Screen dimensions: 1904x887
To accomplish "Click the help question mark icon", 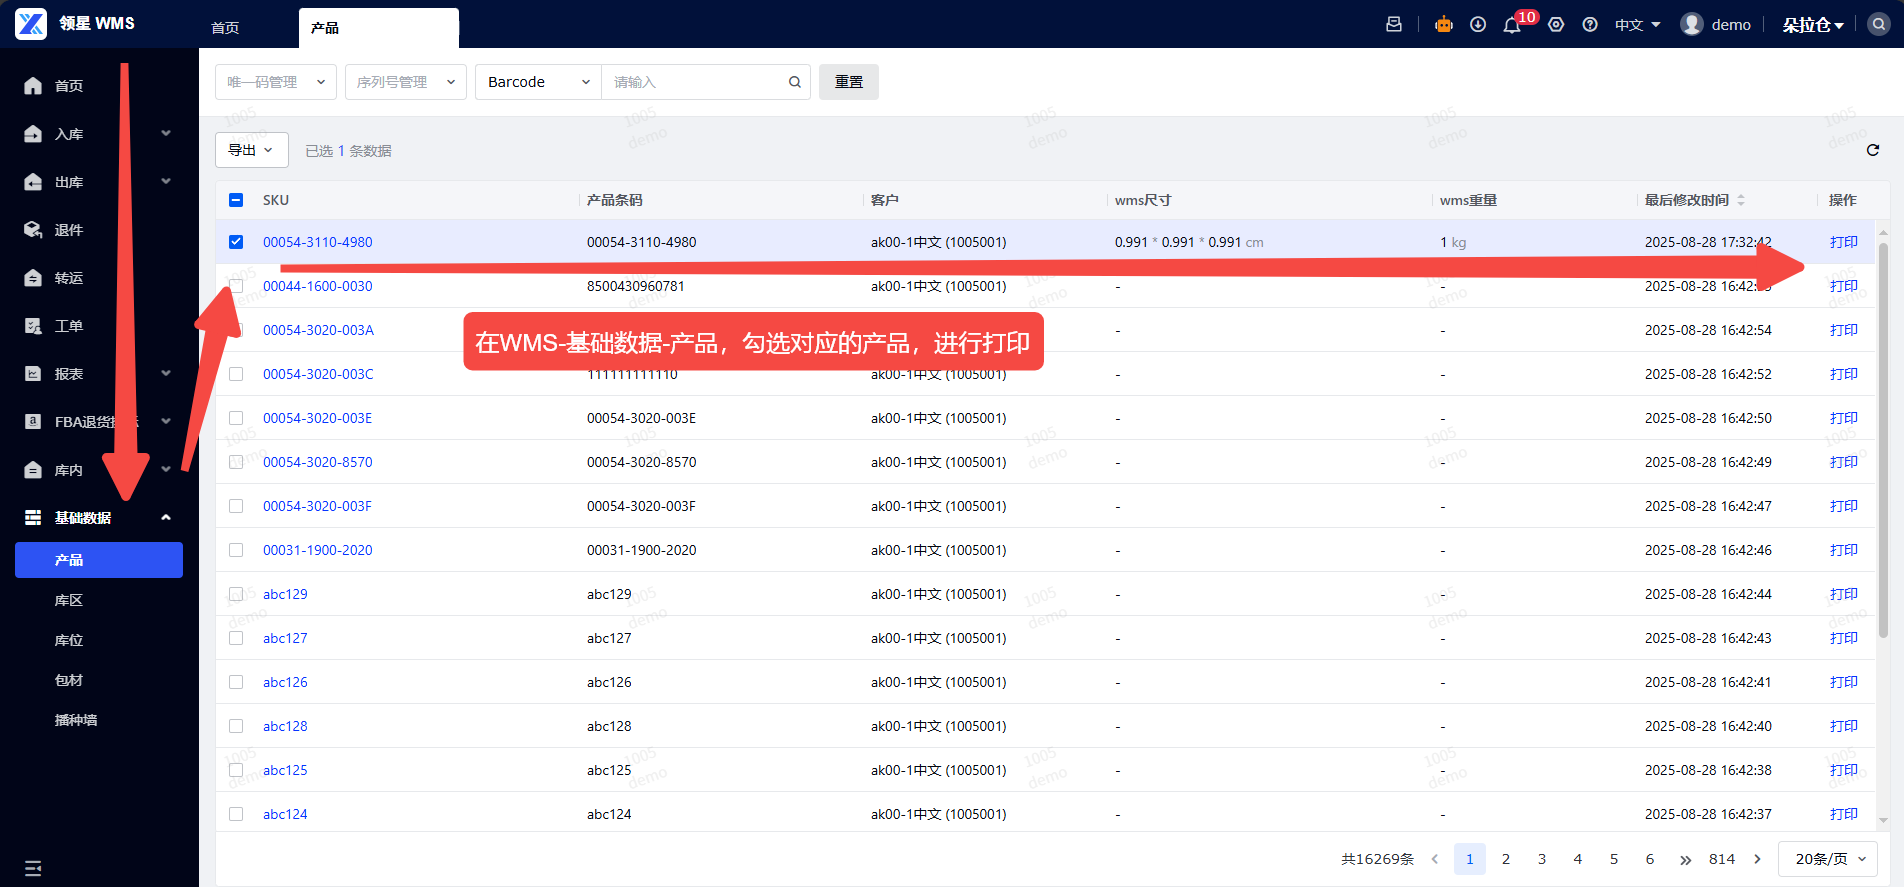I will 1589,25.
